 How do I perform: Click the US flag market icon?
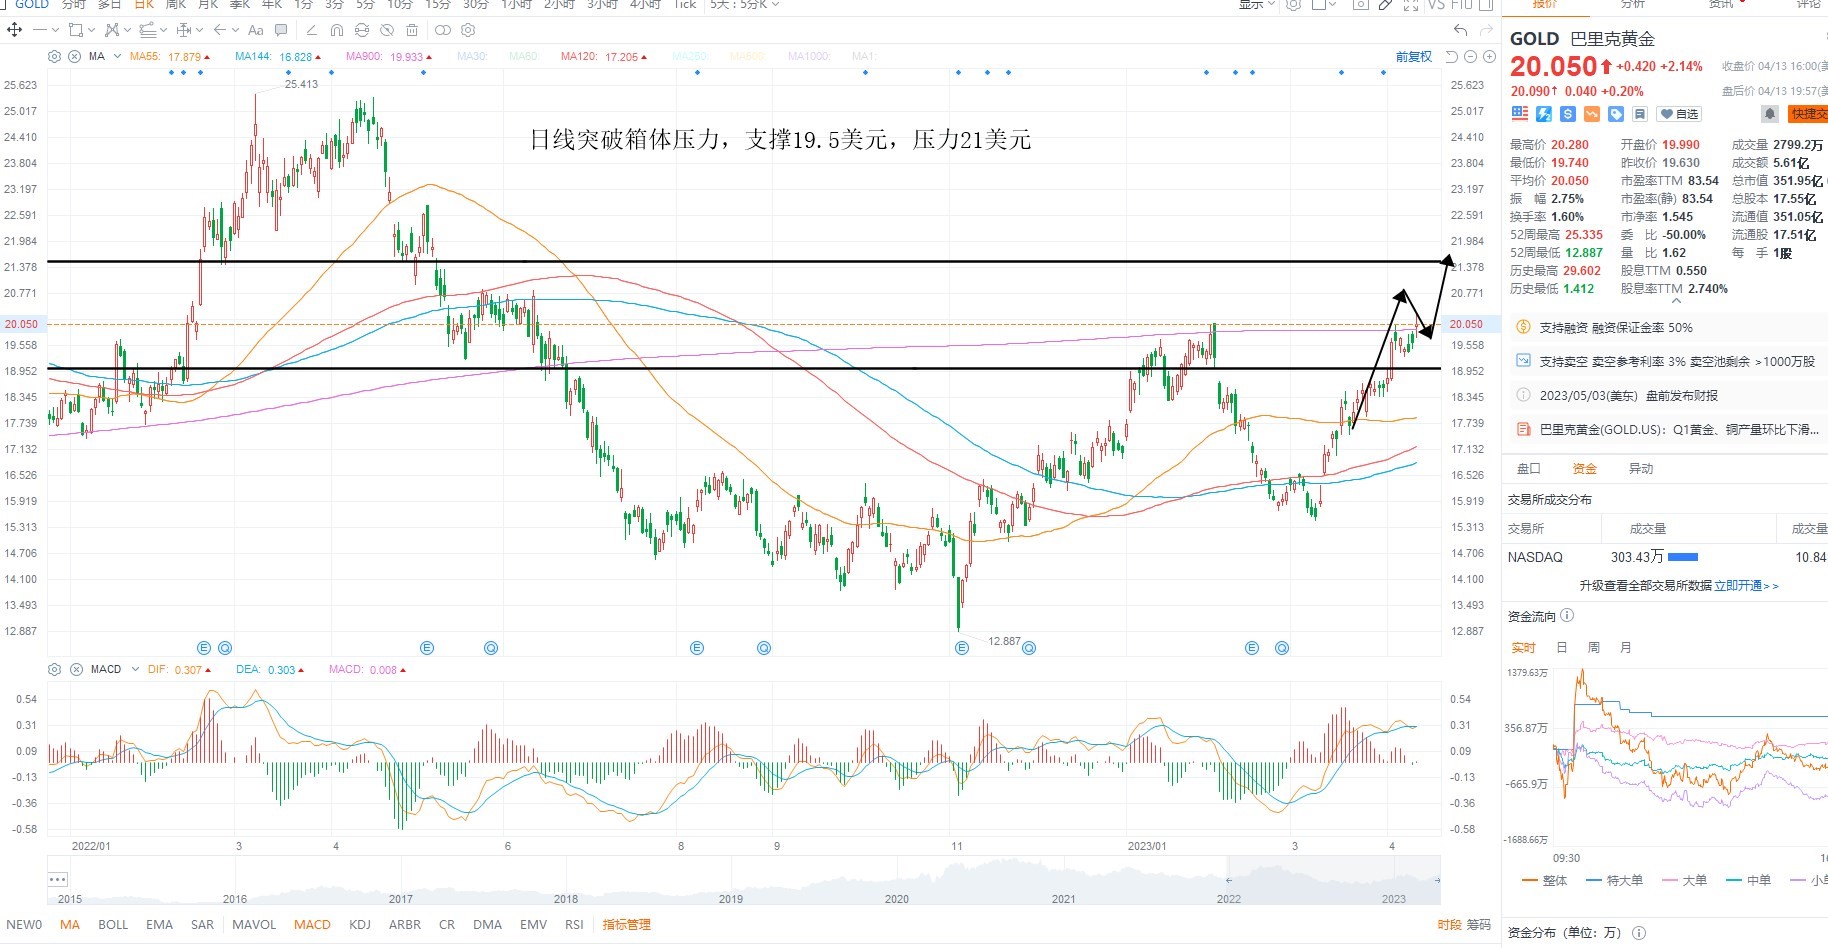pyautogui.click(x=1520, y=114)
